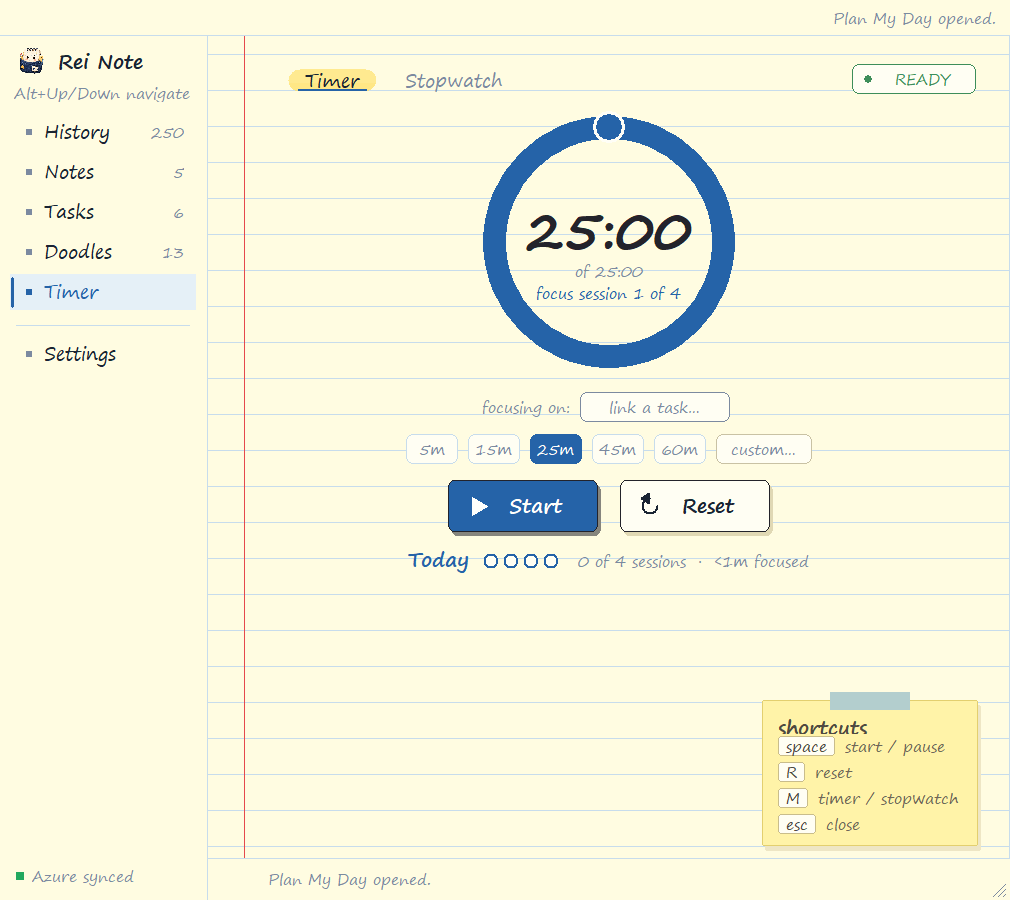Select the 60m duration preset
Image resolution: width=1010 pixels, height=900 pixels.
(x=680, y=450)
